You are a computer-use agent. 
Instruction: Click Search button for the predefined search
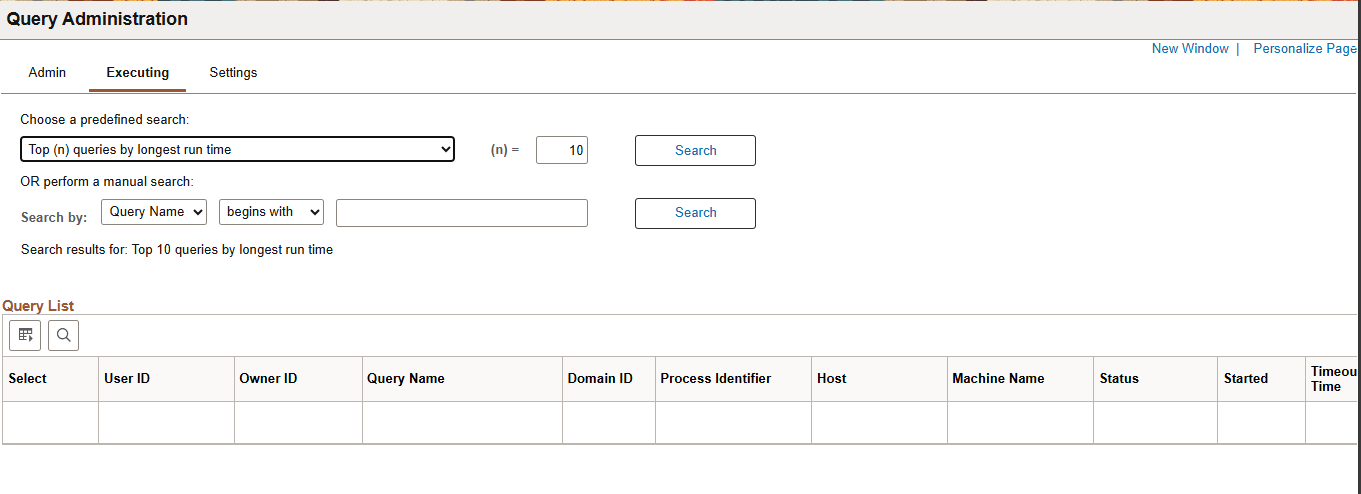coord(695,150)
